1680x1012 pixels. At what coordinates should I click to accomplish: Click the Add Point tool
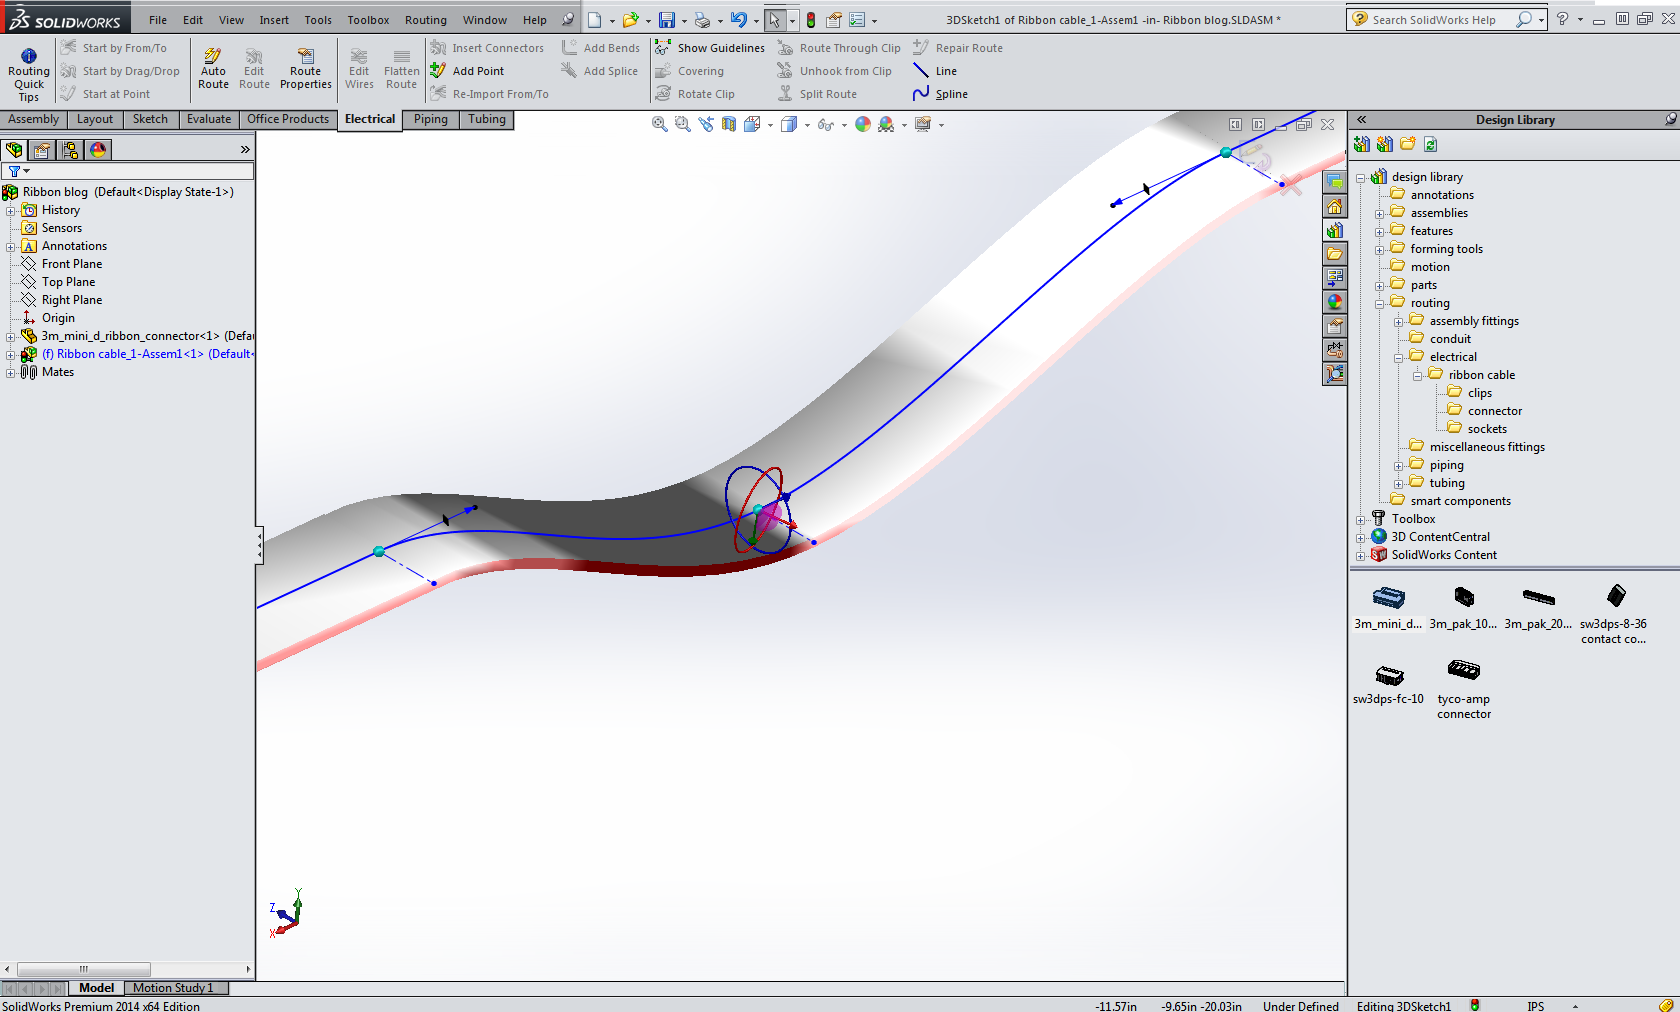(467, 71)
